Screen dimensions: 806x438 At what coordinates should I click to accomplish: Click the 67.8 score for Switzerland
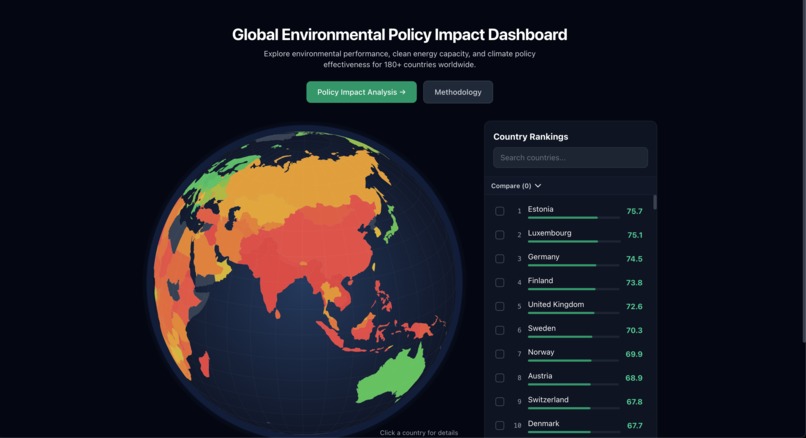click(x=634, y=402)
